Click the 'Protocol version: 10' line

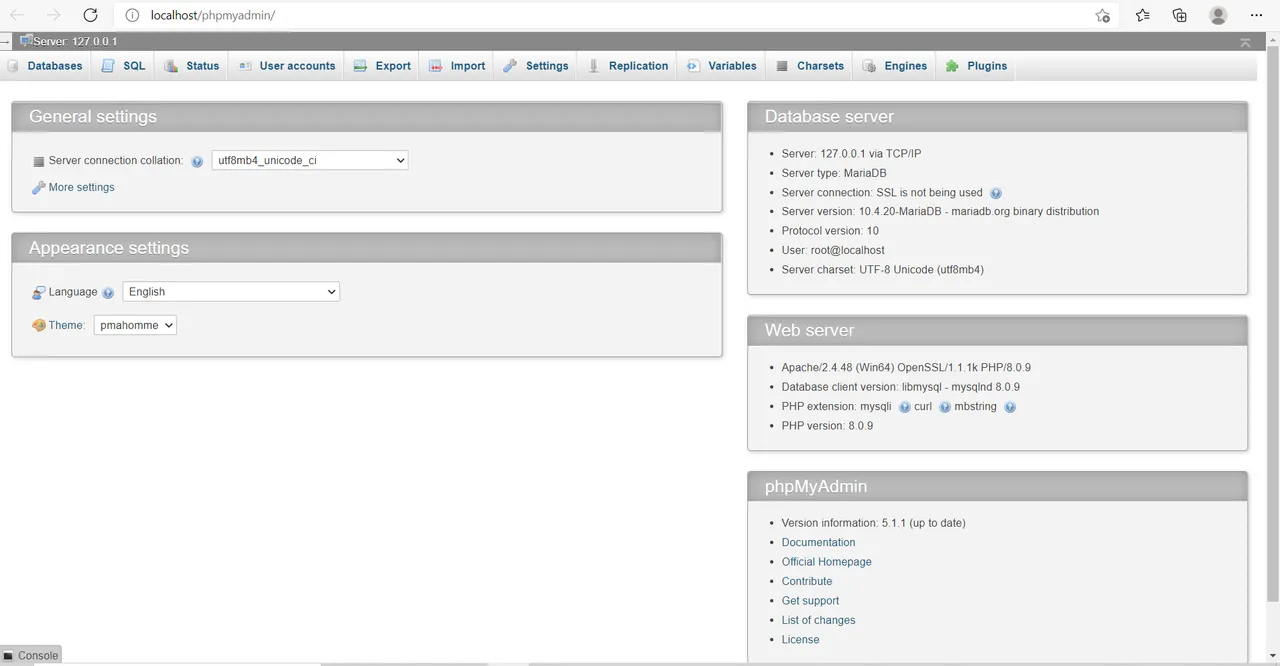(x=830, y=231)
